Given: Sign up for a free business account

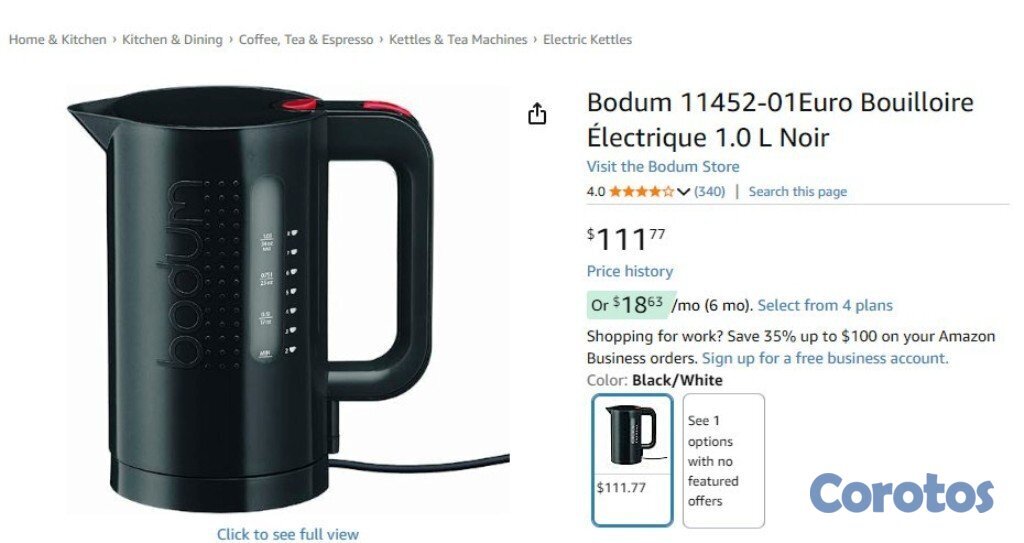Looking at the screenshot, I should 825,358.
